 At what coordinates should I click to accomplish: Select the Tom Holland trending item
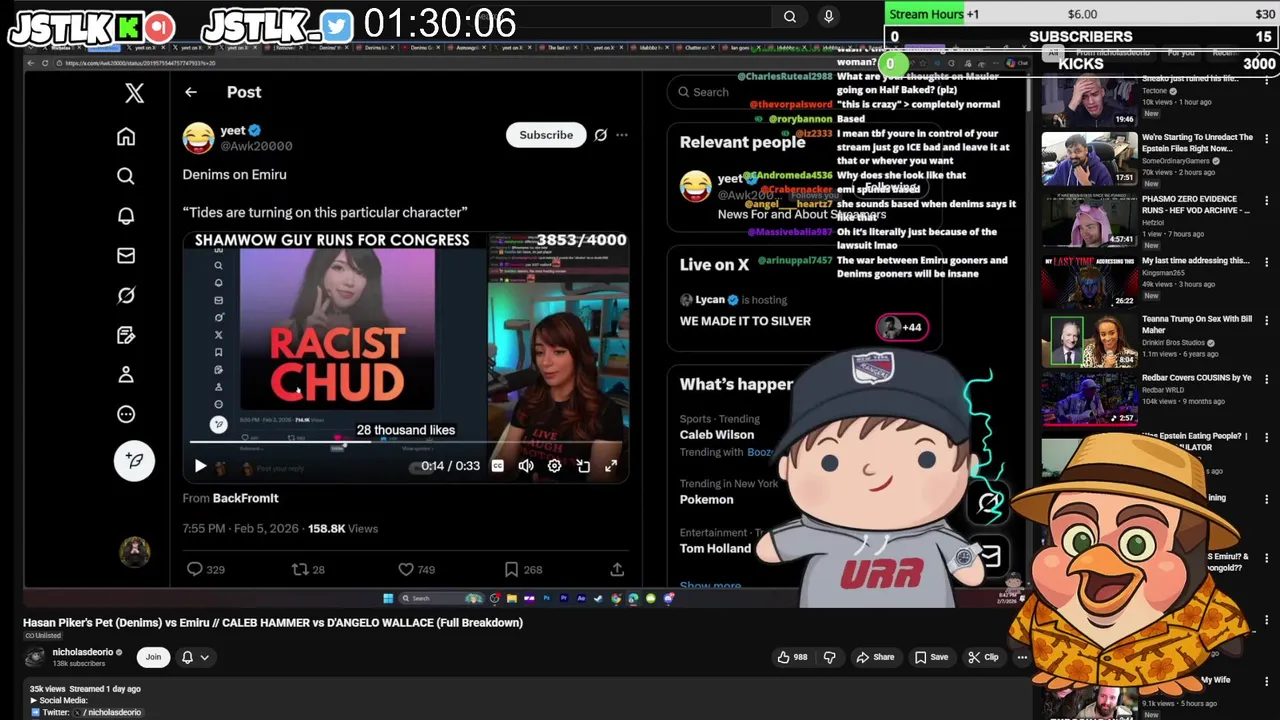715,548
